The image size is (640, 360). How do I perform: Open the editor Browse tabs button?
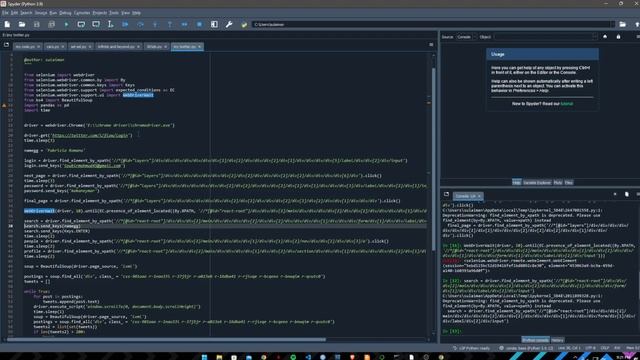tap(7, 45)
